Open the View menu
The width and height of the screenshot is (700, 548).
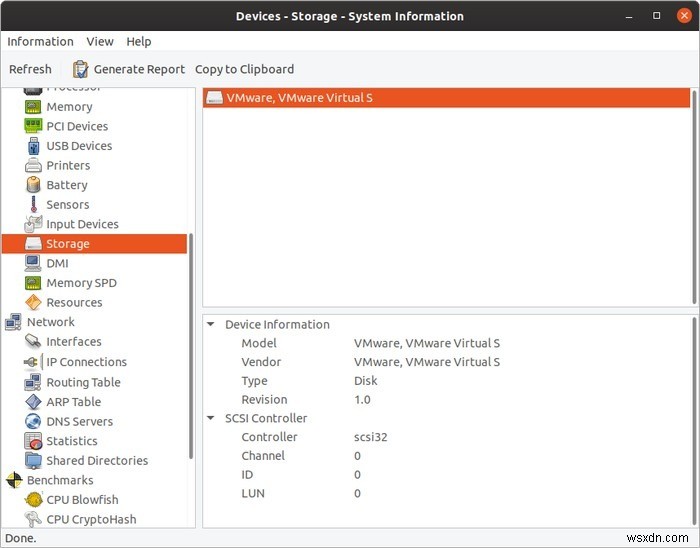(100, 42)
